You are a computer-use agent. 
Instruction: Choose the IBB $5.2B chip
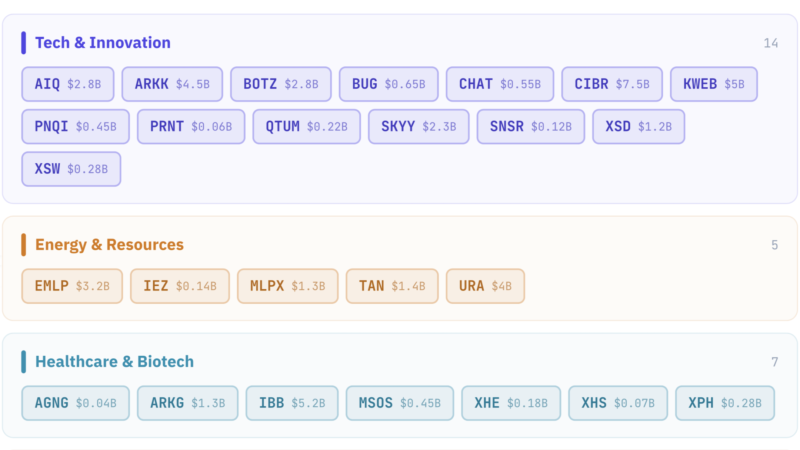coord(292,403)
